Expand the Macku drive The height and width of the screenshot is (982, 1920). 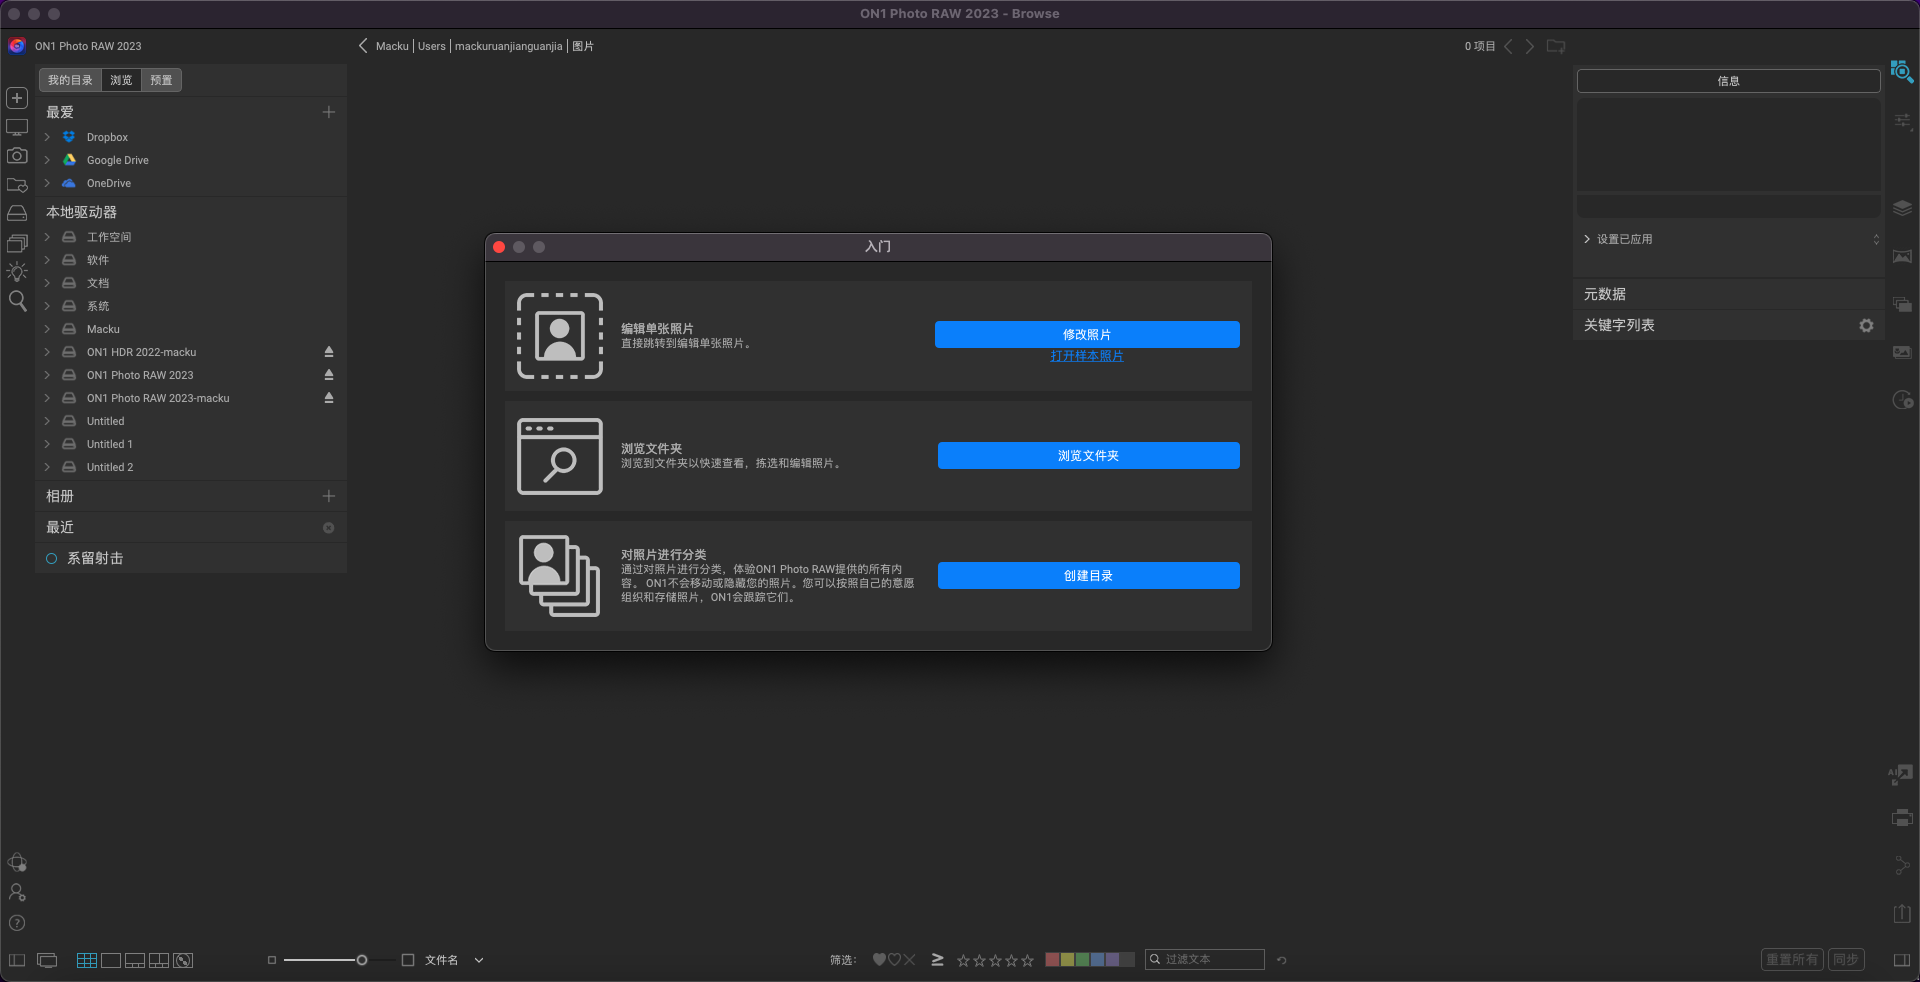coord(47,329)
